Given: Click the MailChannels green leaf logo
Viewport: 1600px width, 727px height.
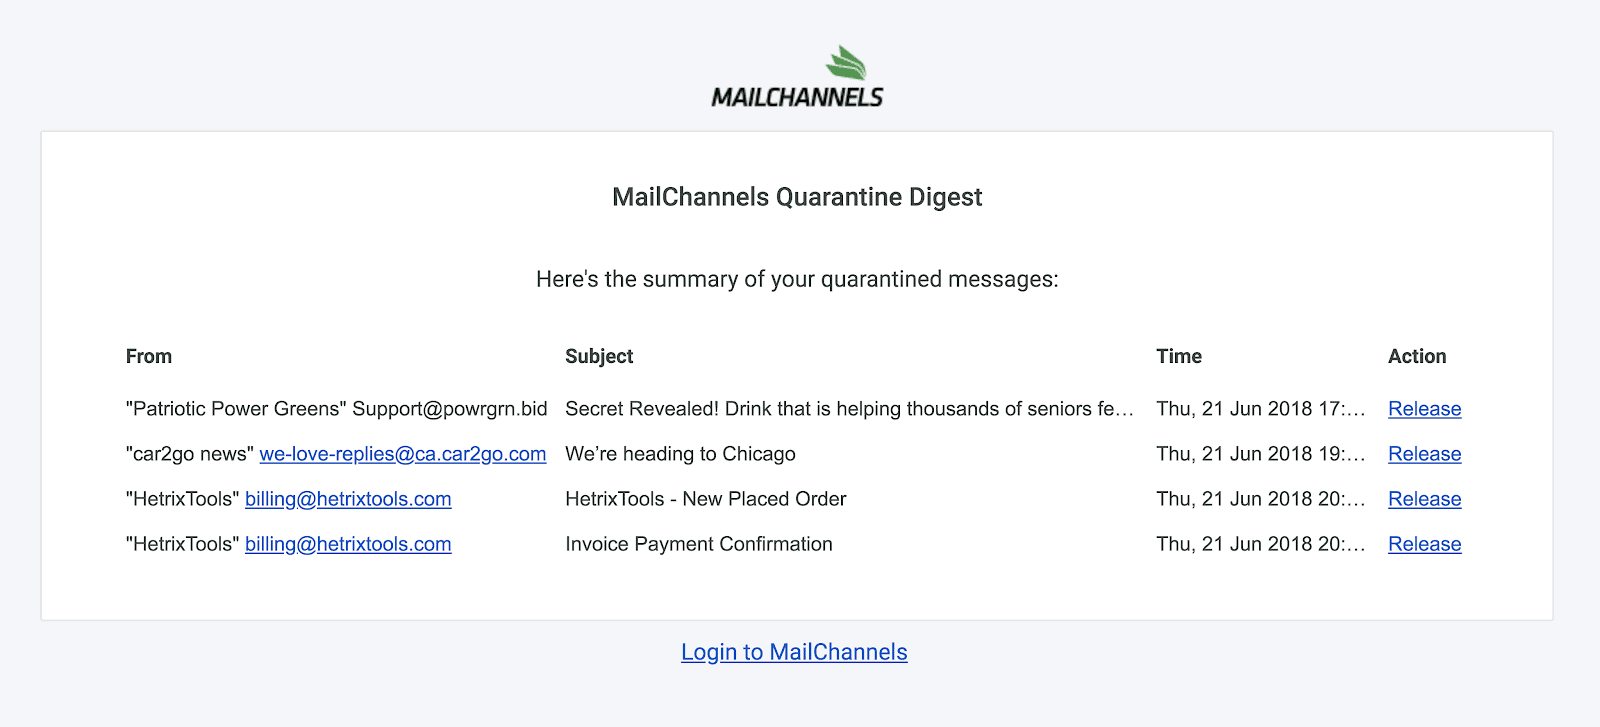Looking at the screenshot, I should point(846,63).
